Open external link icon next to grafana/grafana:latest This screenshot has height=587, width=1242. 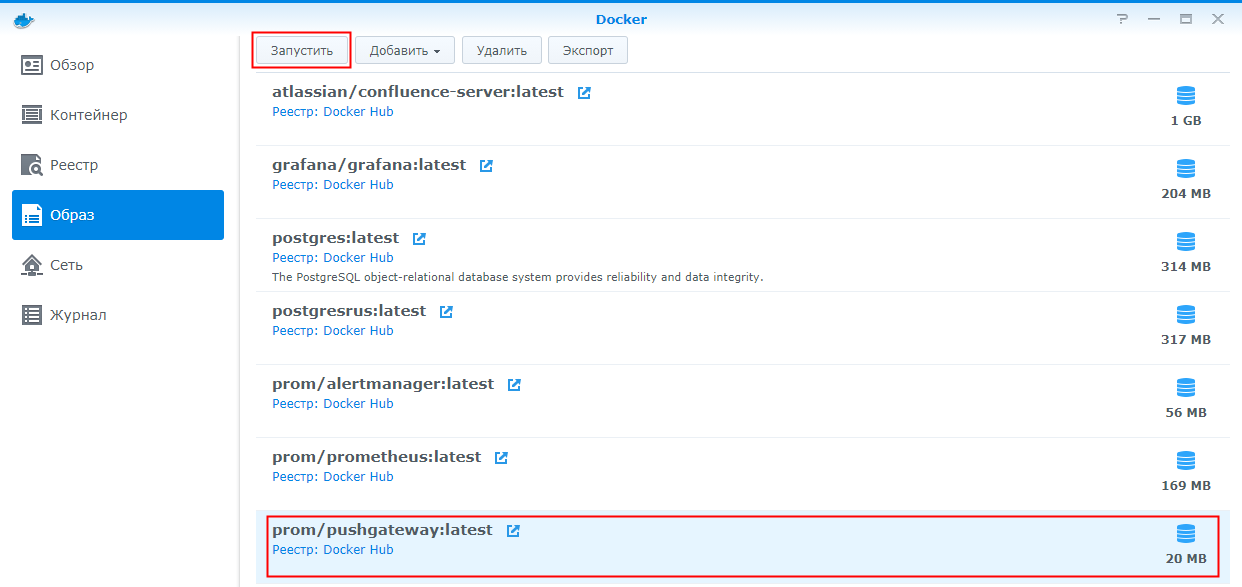pos(486,166)
